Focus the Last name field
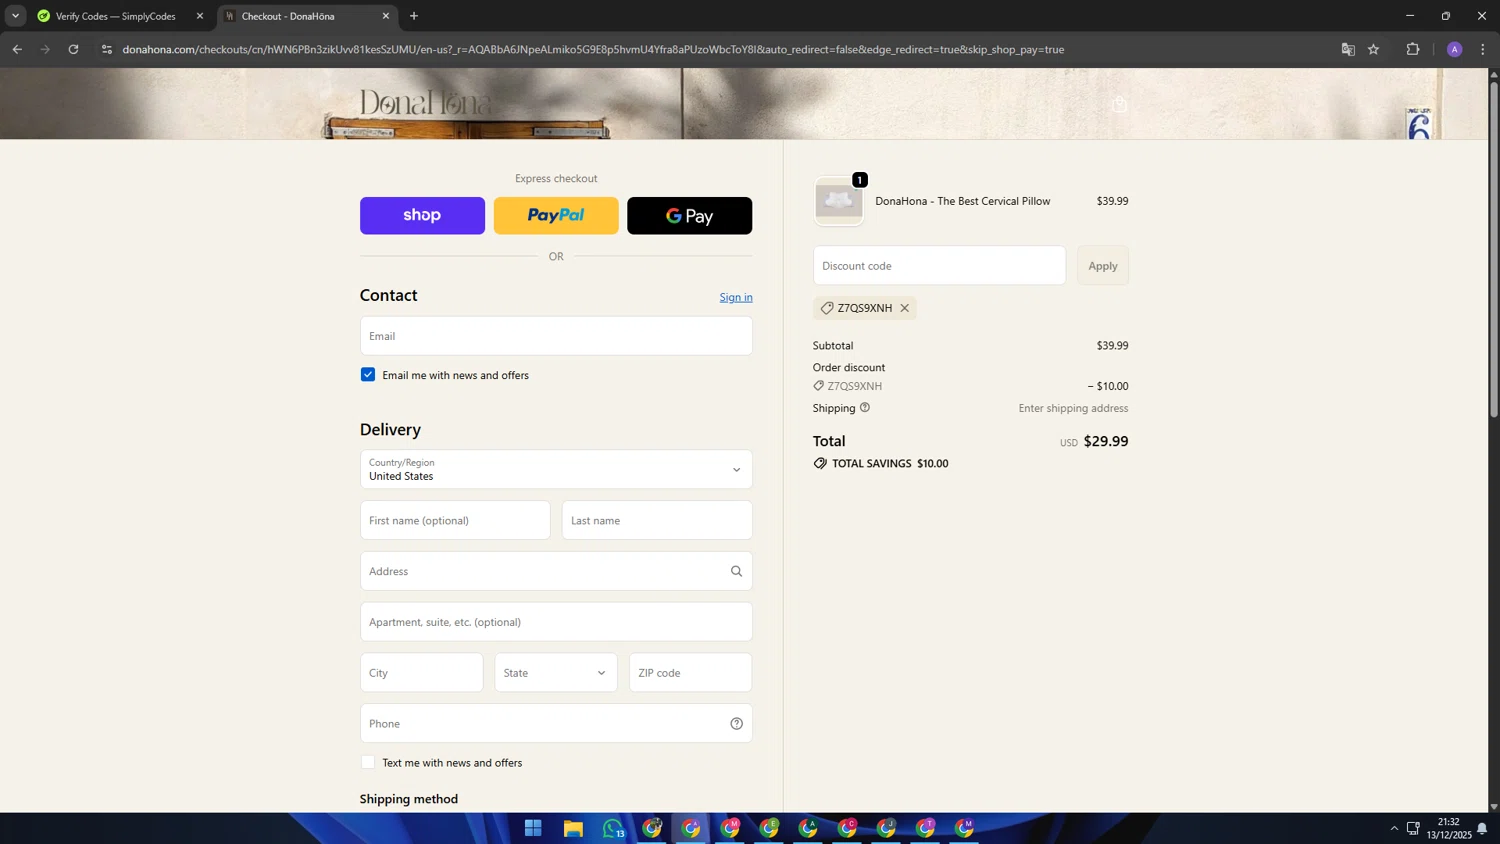The height and width of the screenshot is (844, 1500). (x=657, y=520)
